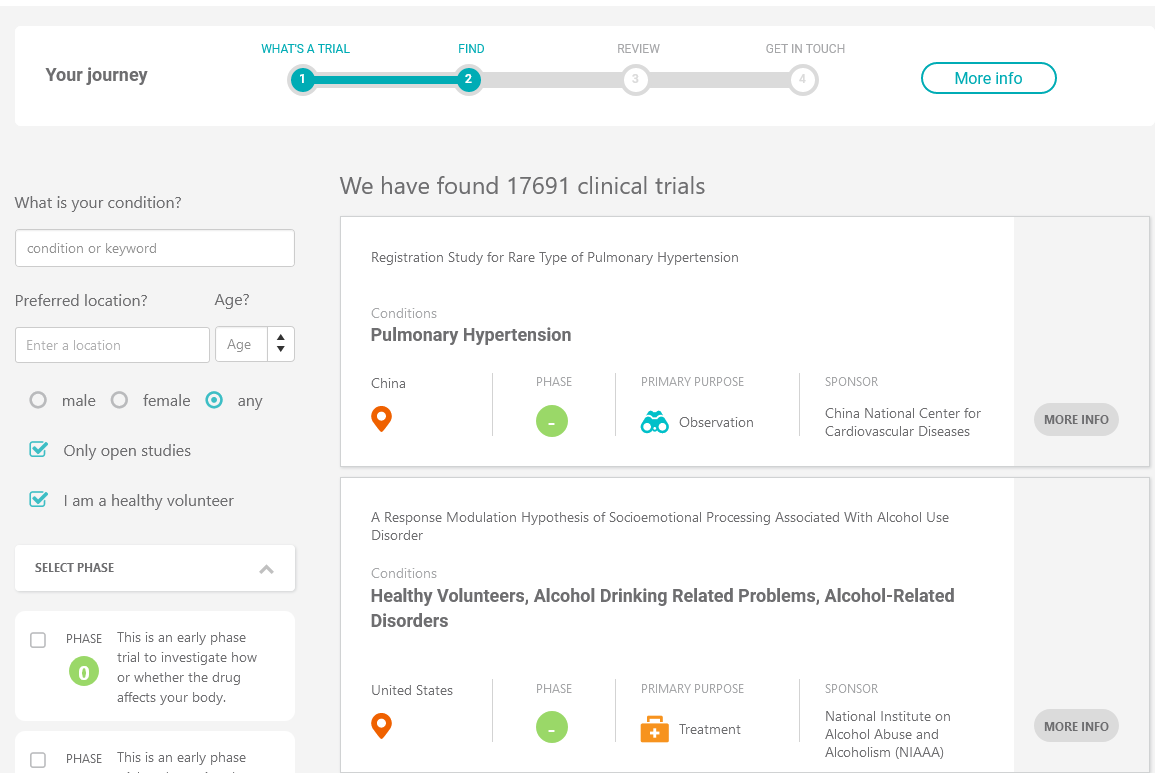Open the Find step label
The image size is (1155, 773).
pos(471,49)
